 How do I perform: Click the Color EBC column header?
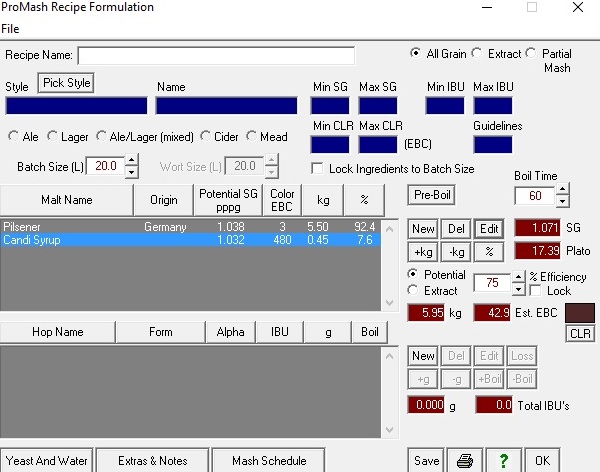point(282,200)
